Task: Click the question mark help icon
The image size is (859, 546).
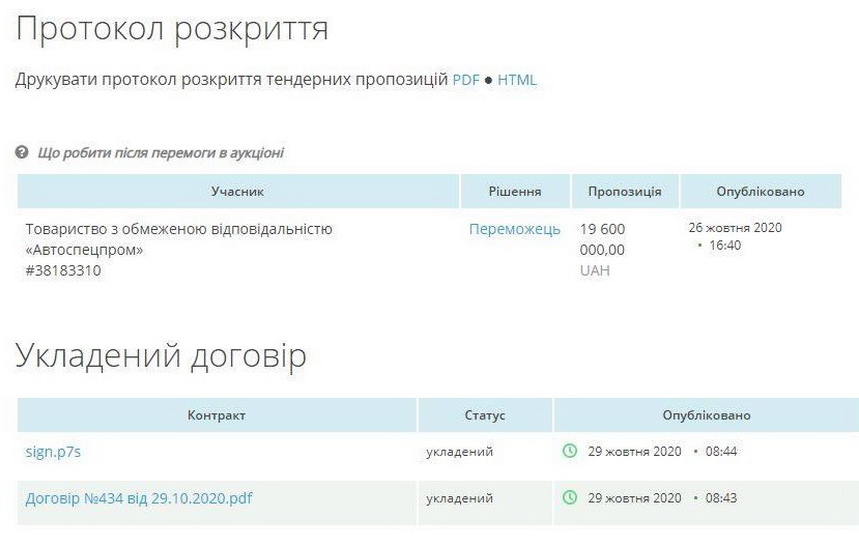Action: [22, 153]
